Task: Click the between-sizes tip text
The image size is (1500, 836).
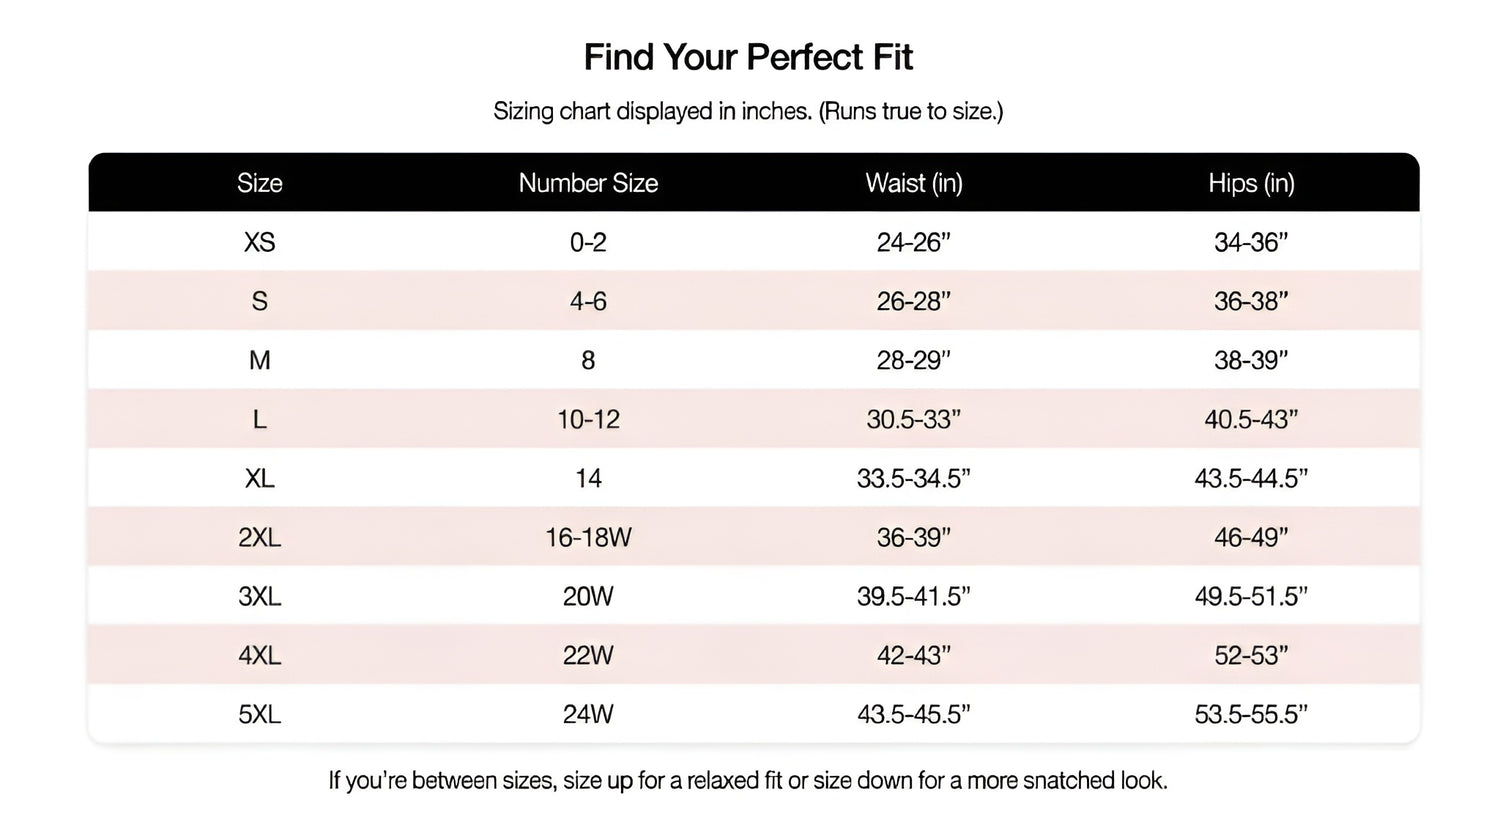Action: 748,780
